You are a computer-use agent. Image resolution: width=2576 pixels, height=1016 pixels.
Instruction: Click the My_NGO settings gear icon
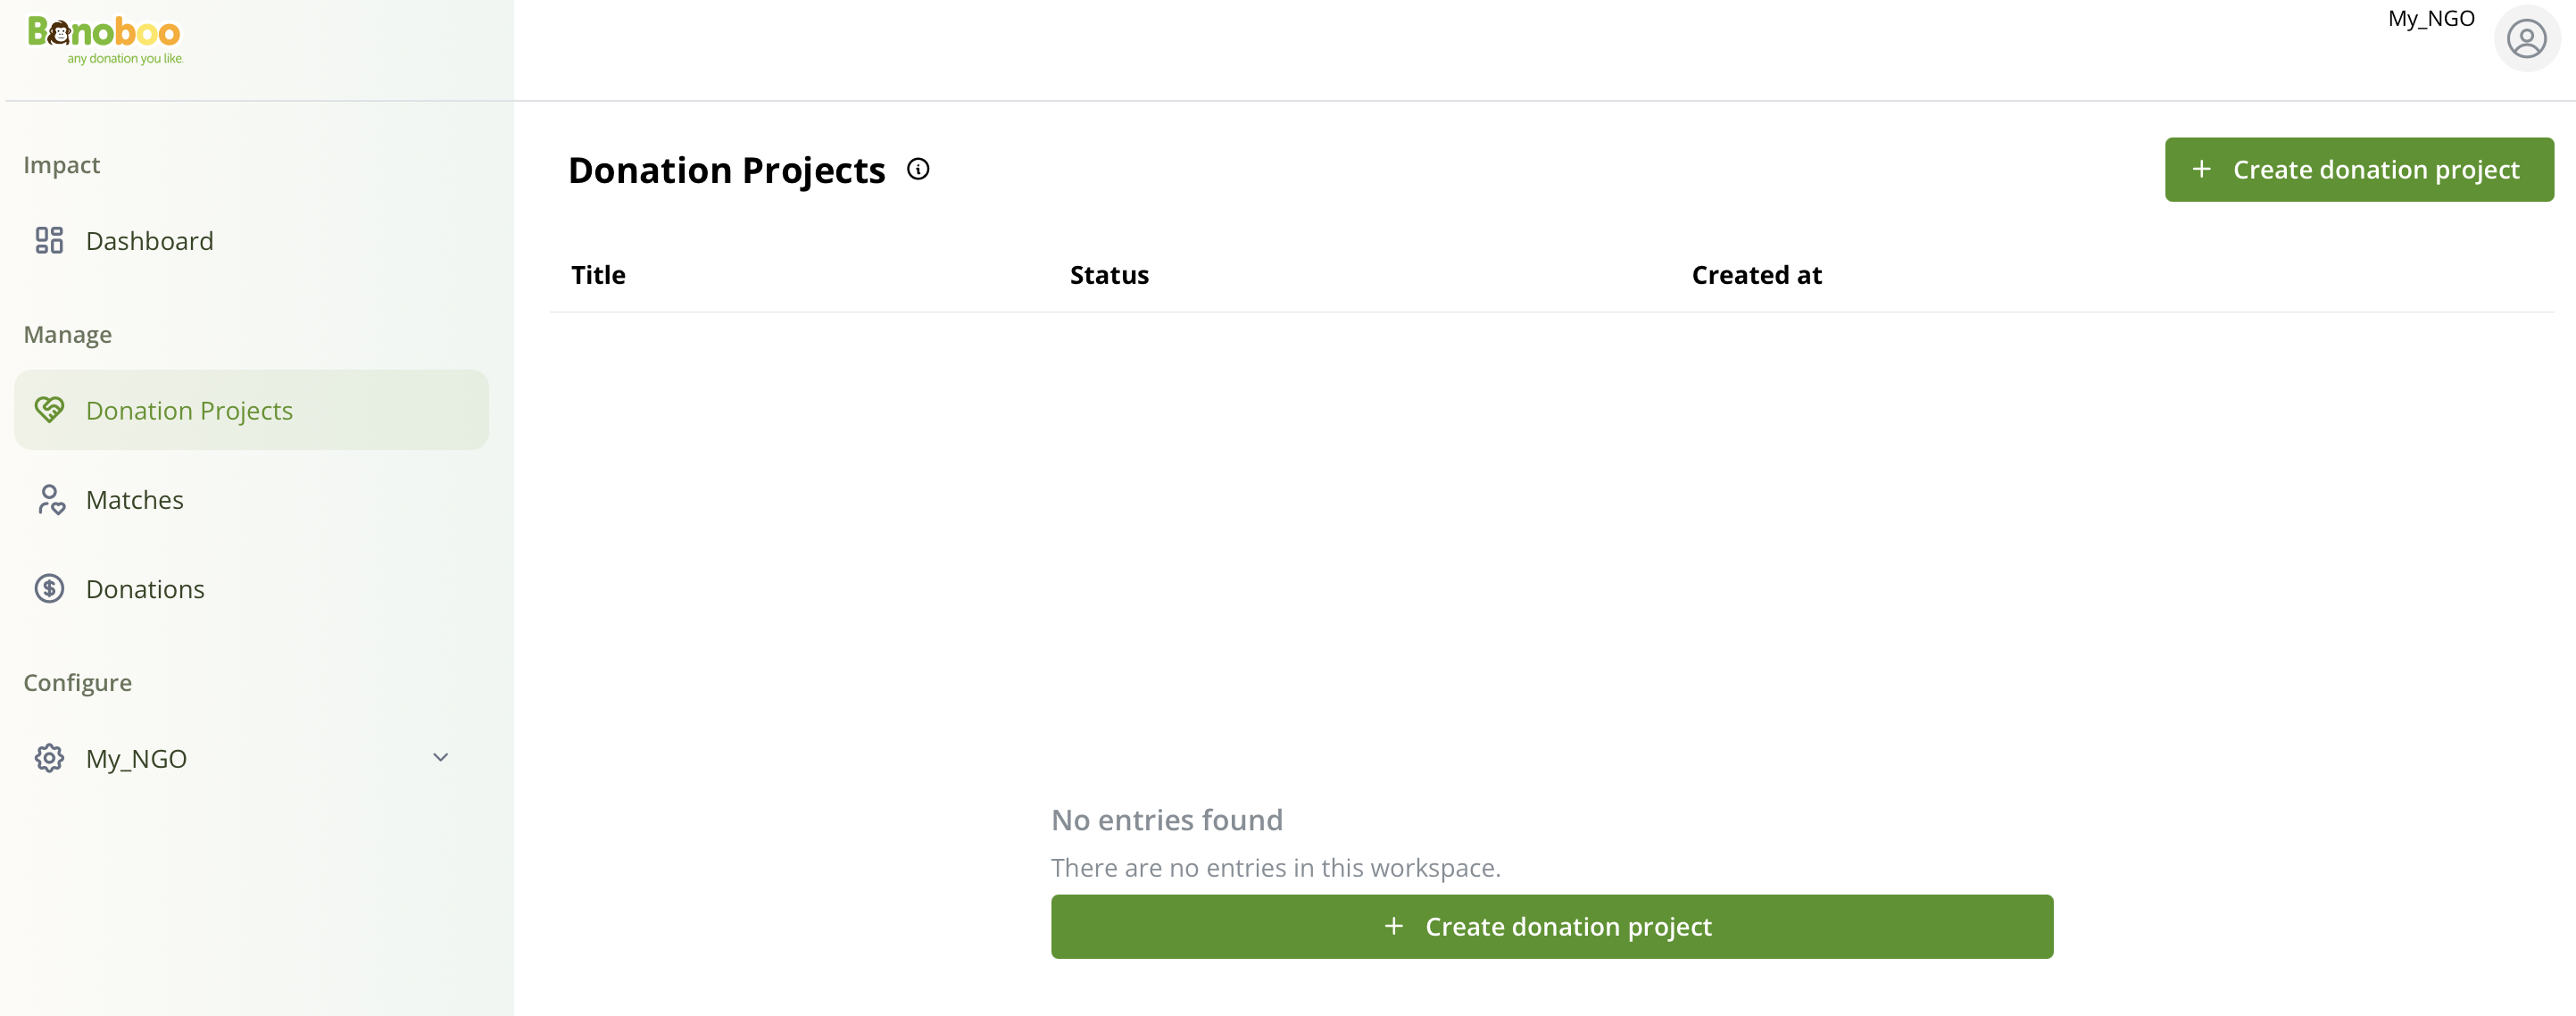tap(49, 758)
